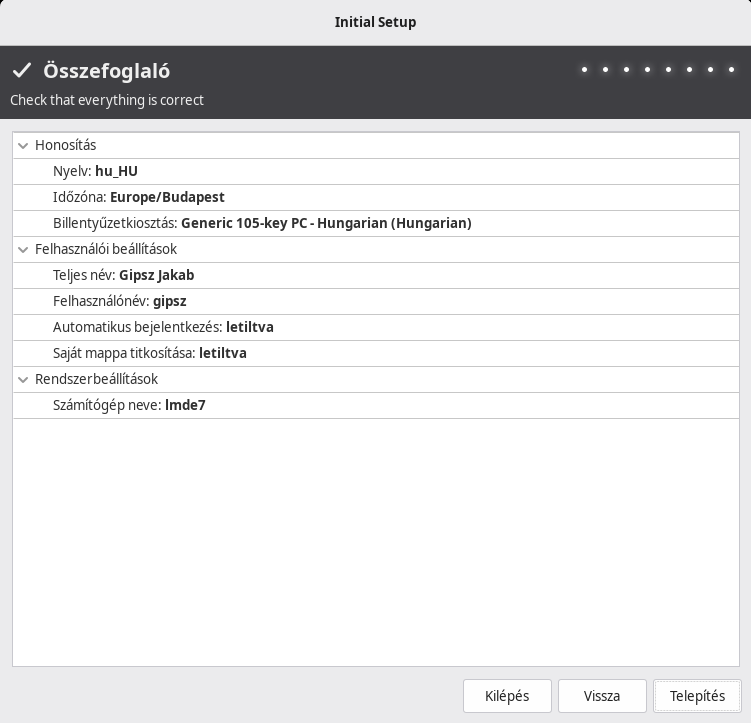Click the Initial Setup window title bar
This screenshot has height=723, width=751.
pos(375,22)
